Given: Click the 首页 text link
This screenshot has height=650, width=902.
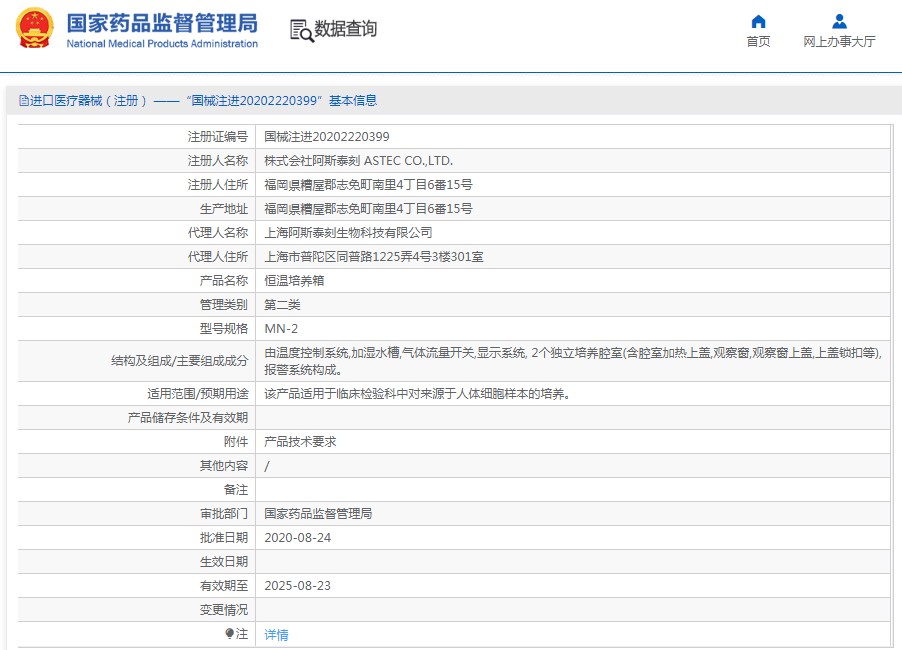Looking at the screenshot, I should pos(758,41).
